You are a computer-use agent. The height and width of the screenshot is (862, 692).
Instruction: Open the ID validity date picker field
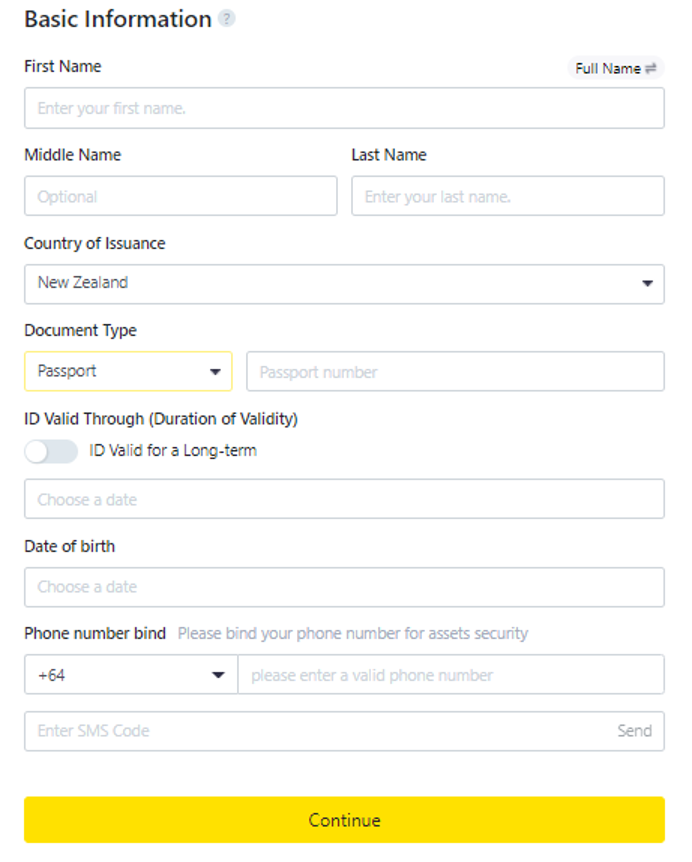(344, 499)
